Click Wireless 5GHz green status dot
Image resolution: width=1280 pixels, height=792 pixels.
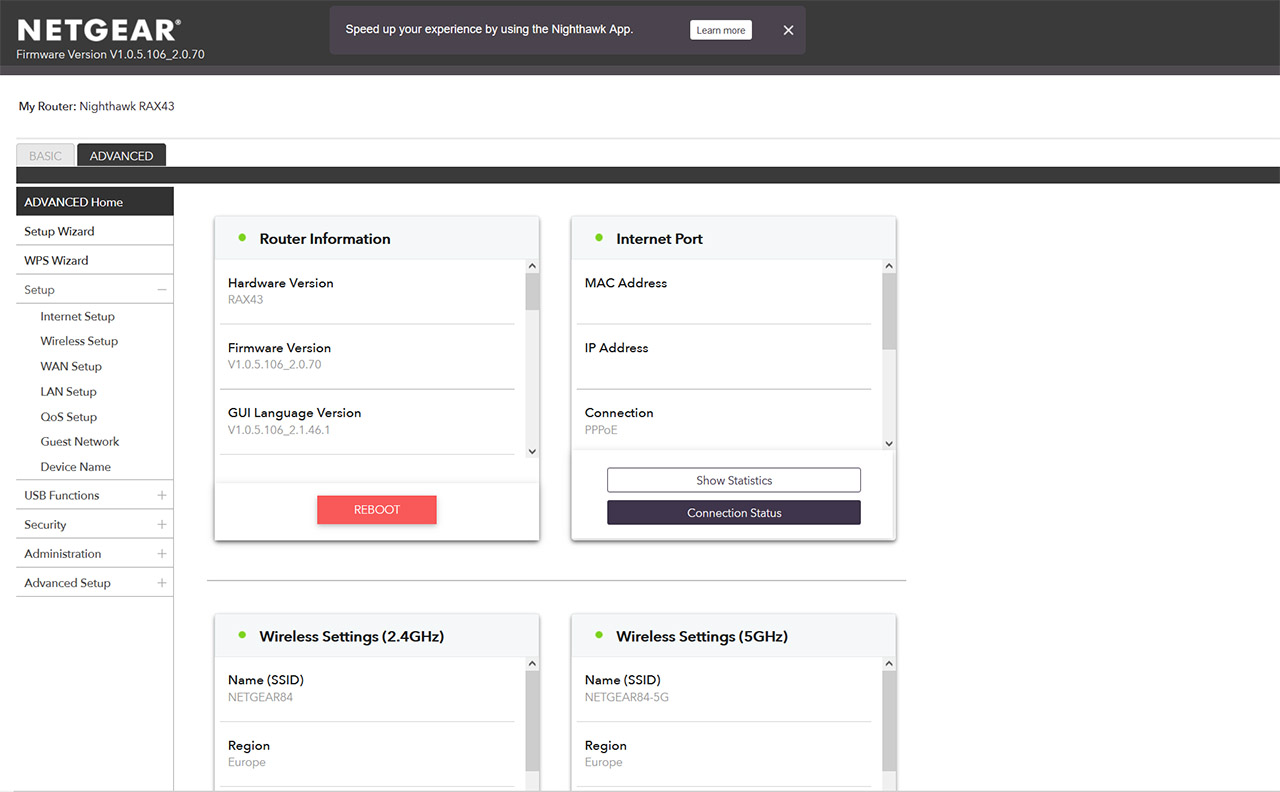click(x=599, y=635)
